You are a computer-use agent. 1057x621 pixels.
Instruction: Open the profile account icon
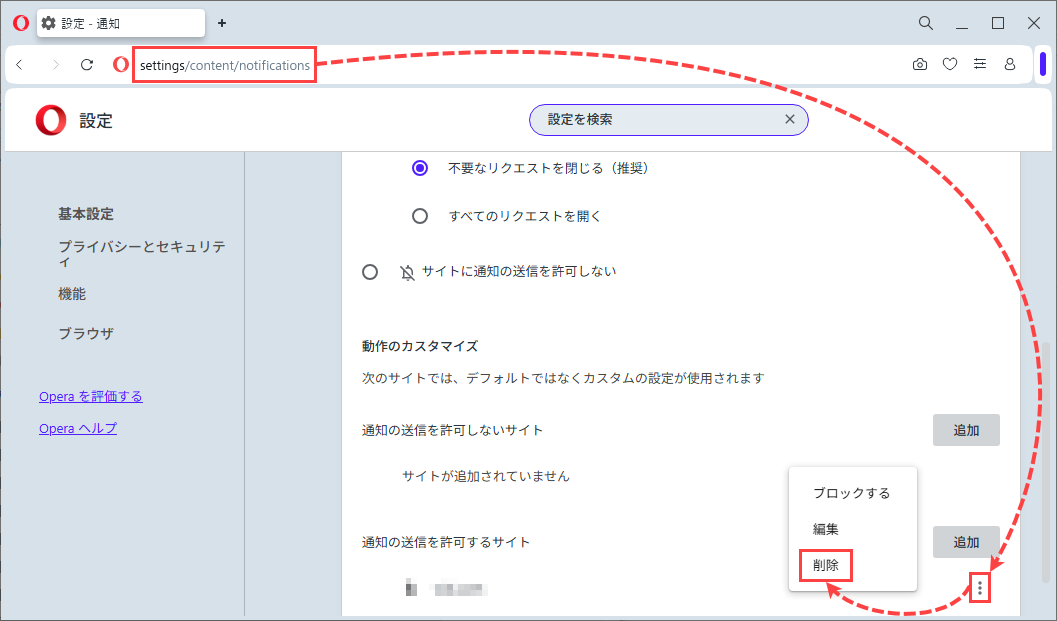(x=1010, y=64)
